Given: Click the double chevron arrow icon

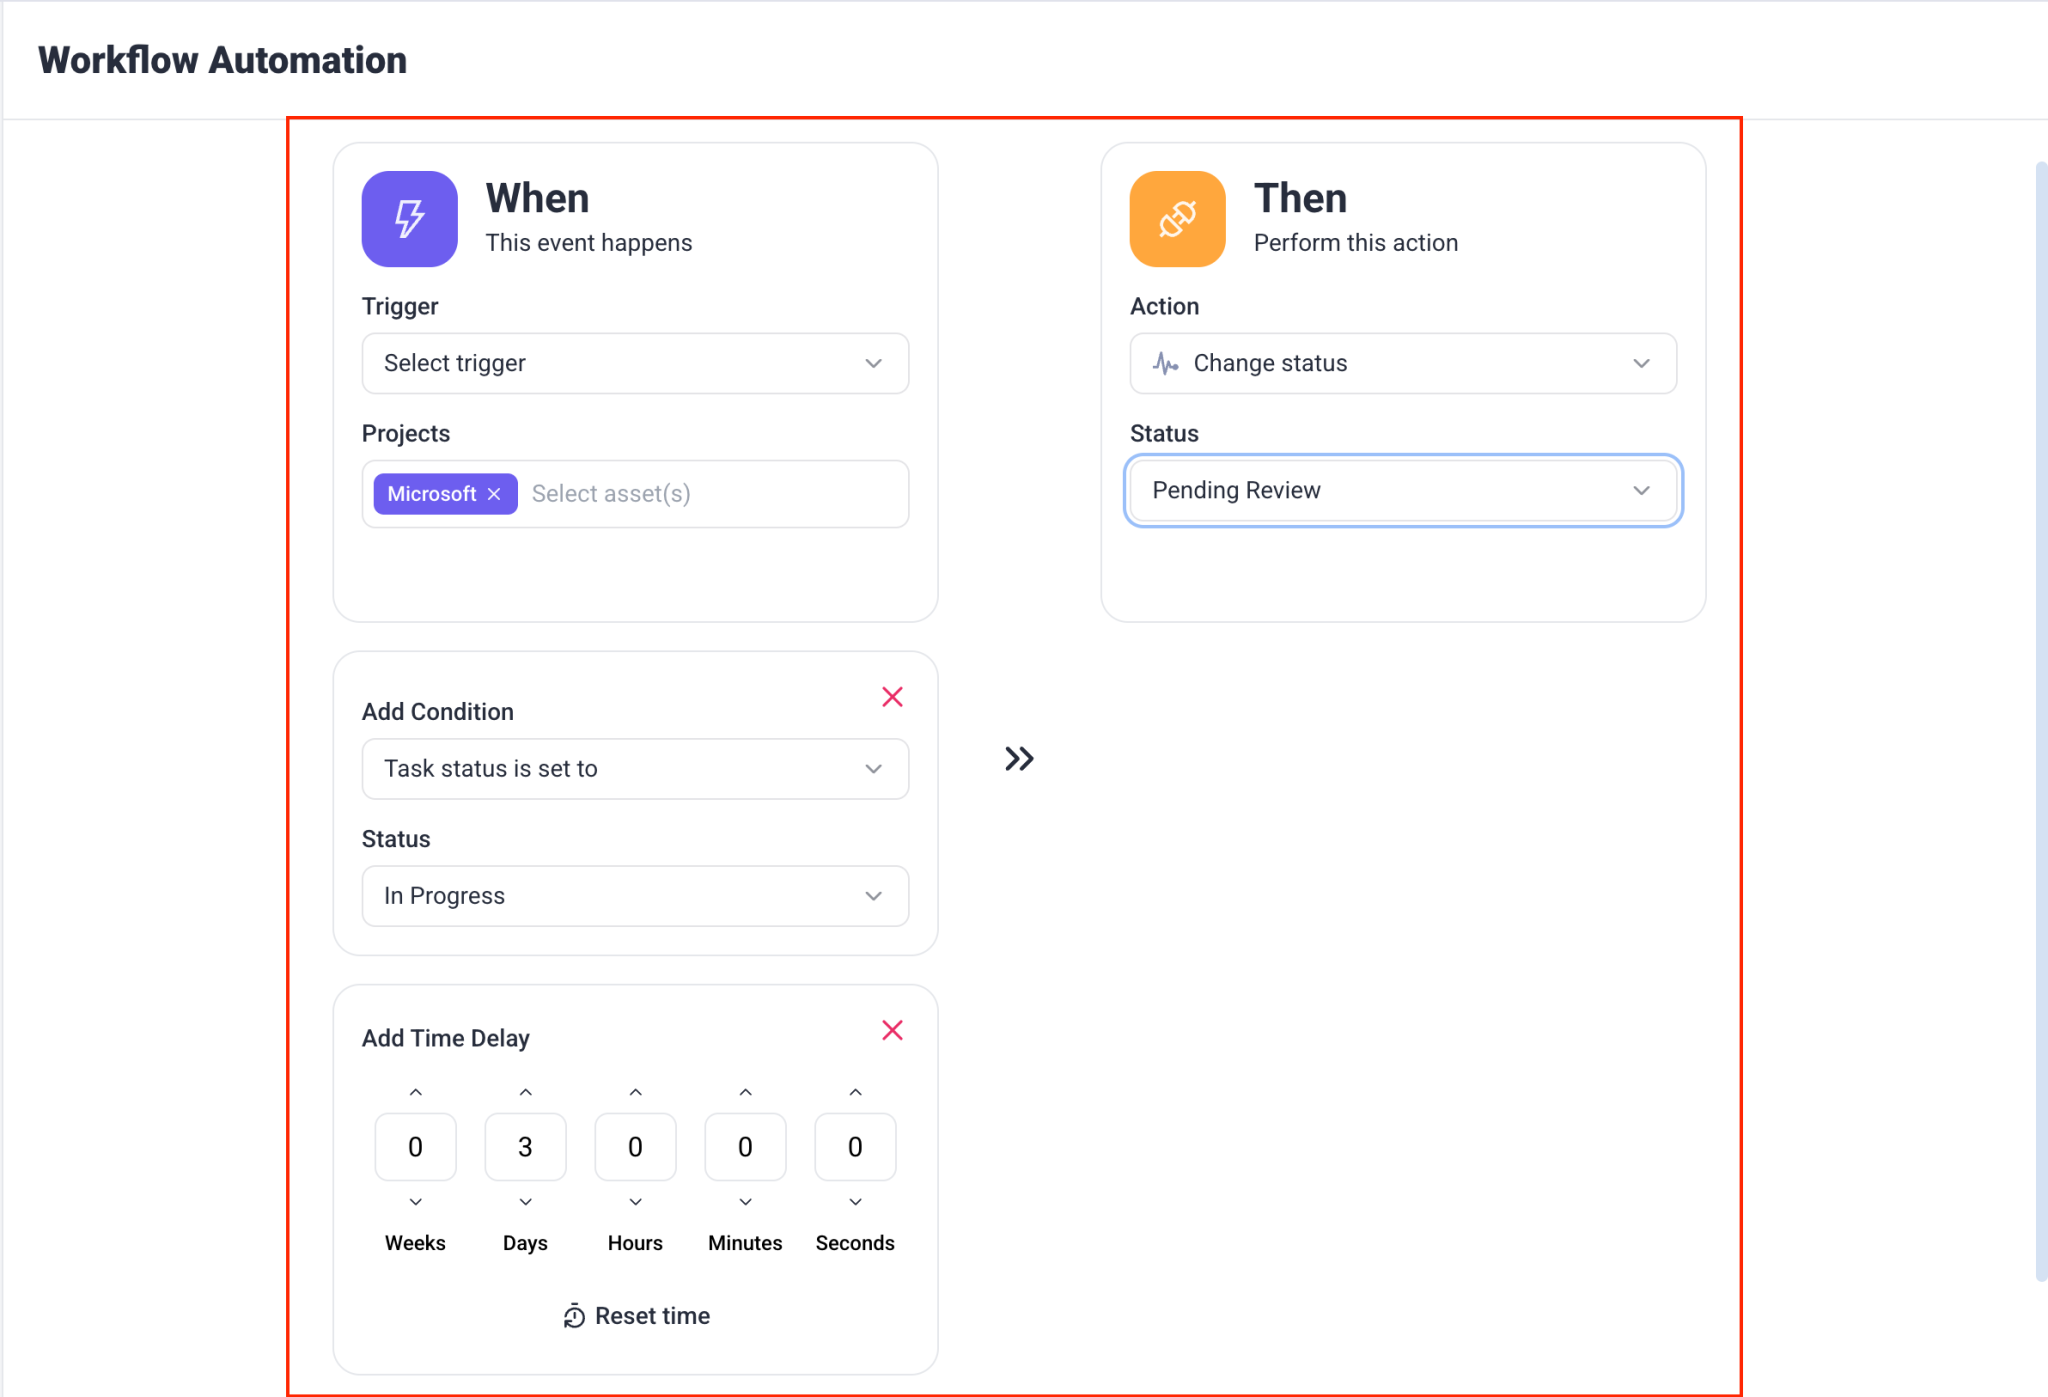Looking at the screenshot, I should (x=1019, y=759).
